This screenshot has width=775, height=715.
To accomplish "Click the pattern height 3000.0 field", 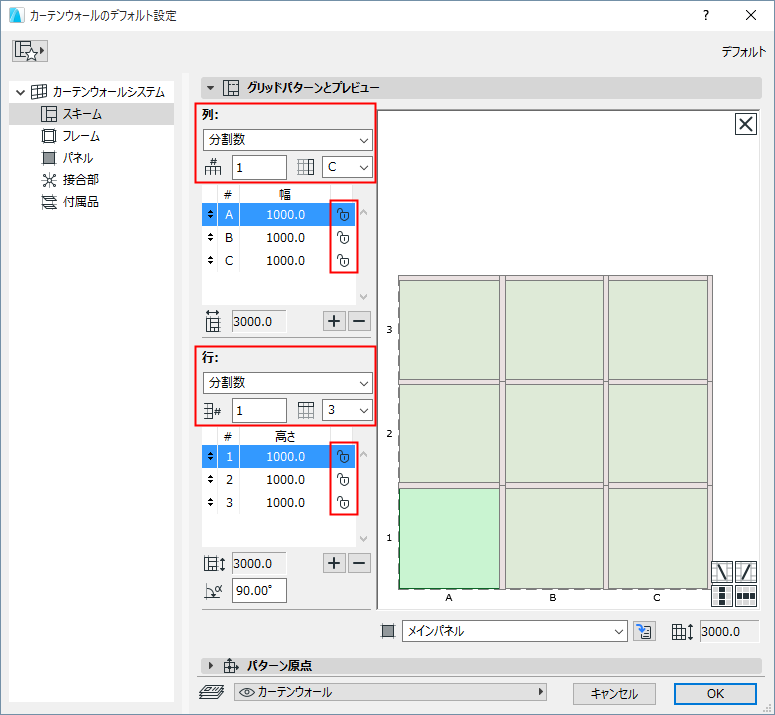I will [729, 631].
